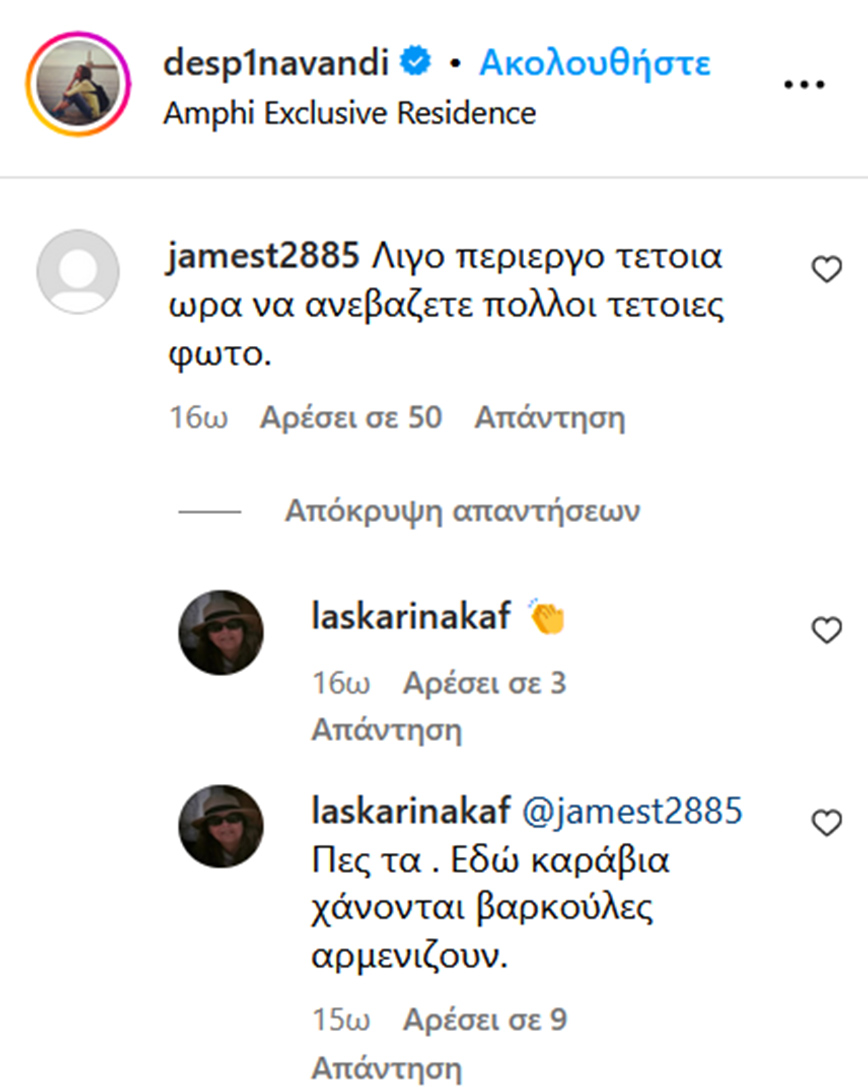Click the verified badge next to desp1navandi

[x=416, y=62]
